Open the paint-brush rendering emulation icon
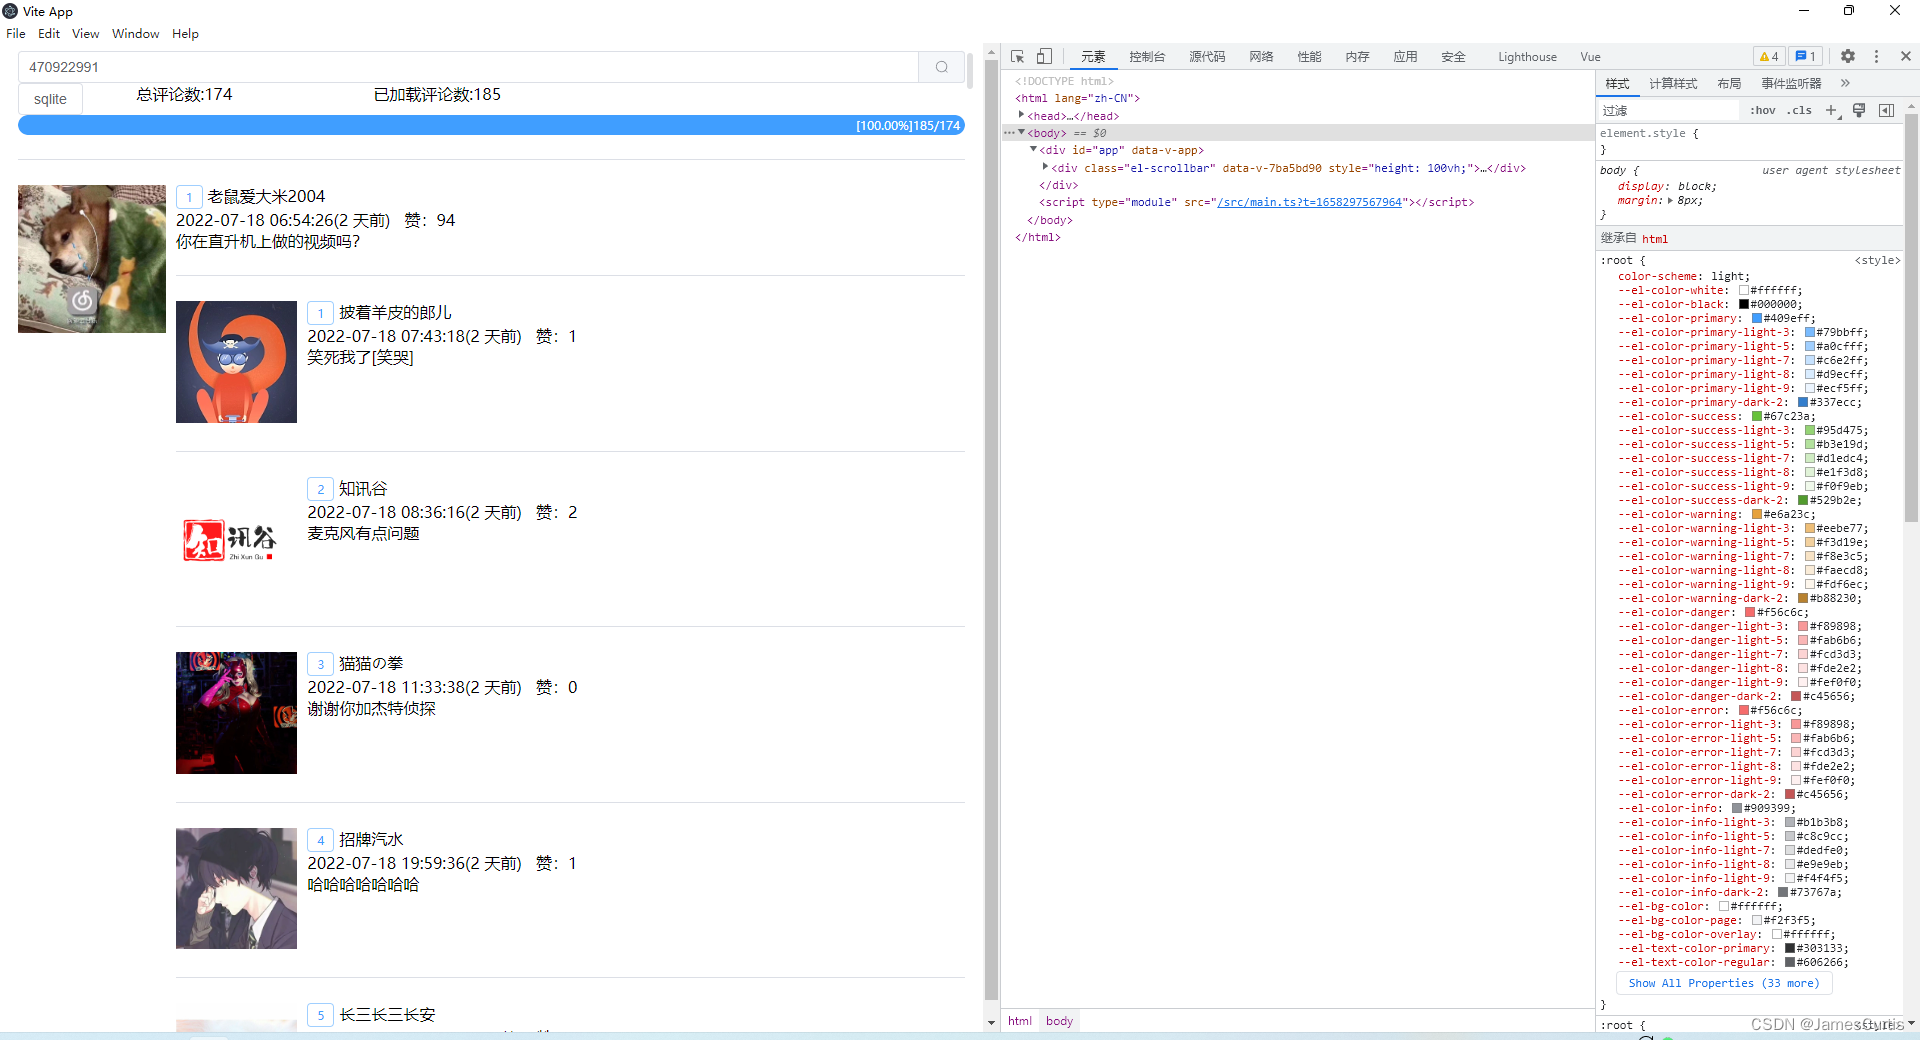The image size is (1920, 1040). (1859, 110)
